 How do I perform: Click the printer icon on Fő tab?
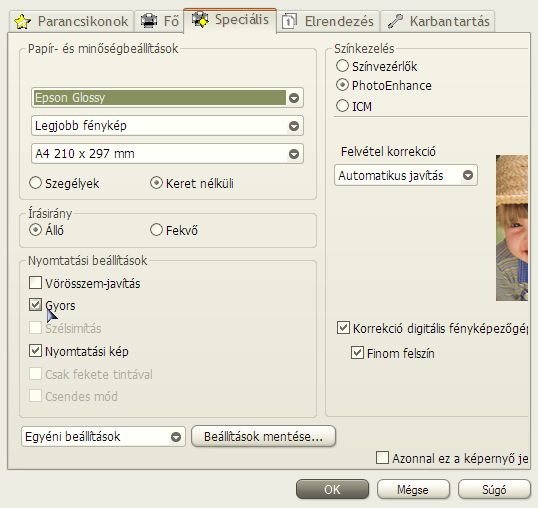149,21
